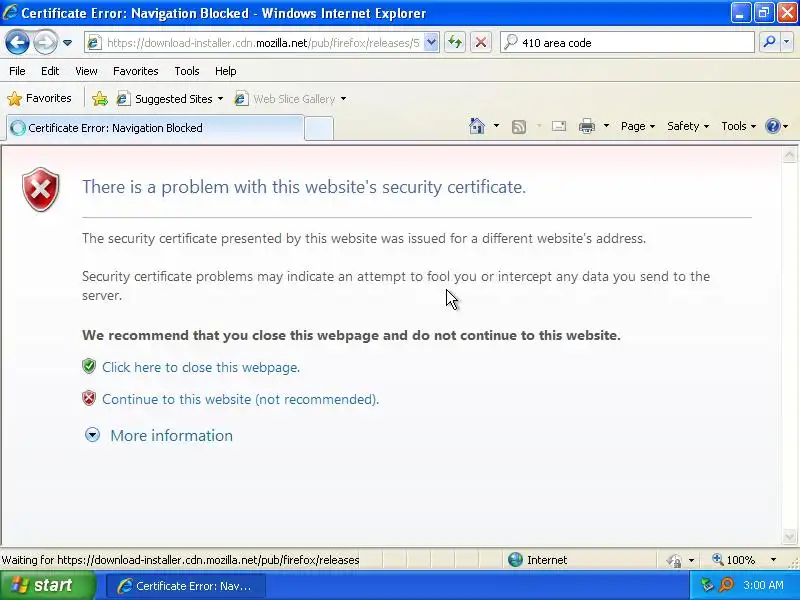Expand the More information arrow
800x600 pixels.
(92, 435)
